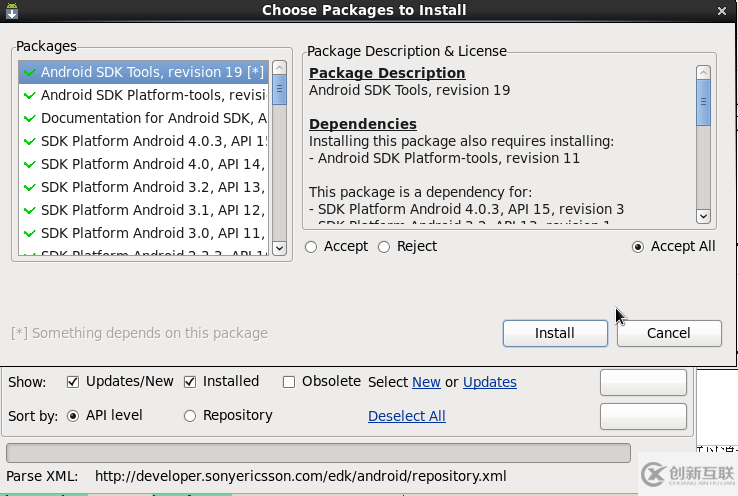Click the Android SDK Manager download icon in the title bar
Viewport: 738px width, 496px height.
pyautogui.click(x=12, y=10)
